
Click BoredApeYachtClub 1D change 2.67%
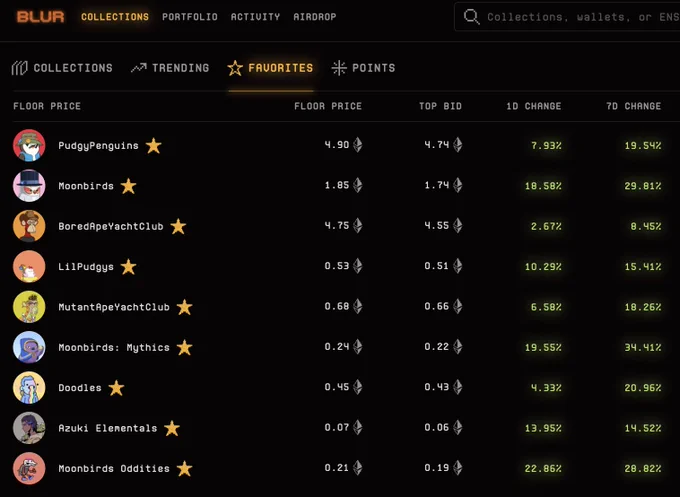[546, 226]
